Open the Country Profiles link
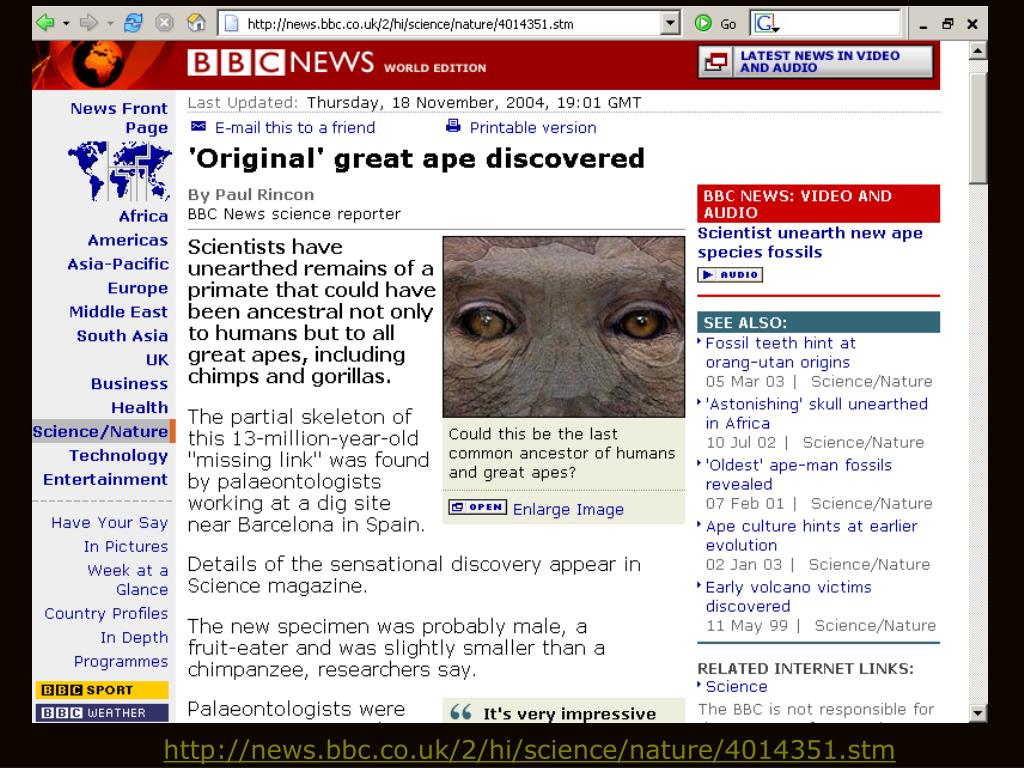 point(106,614)
